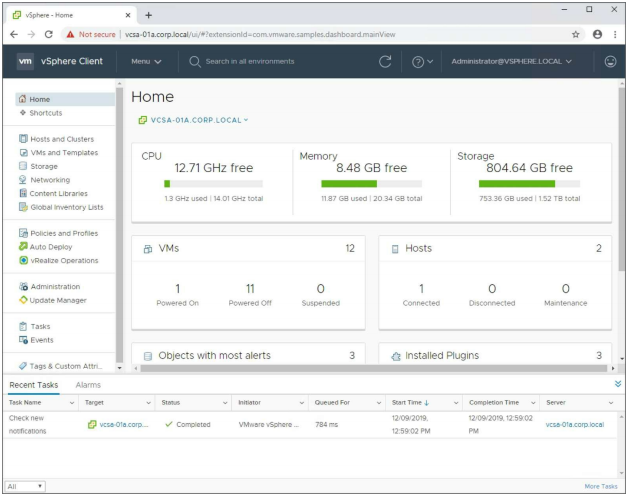Viewport: 628px width, 496px height.
Task: Click the Auto Deploy icon
Action: tap(23, 246)
